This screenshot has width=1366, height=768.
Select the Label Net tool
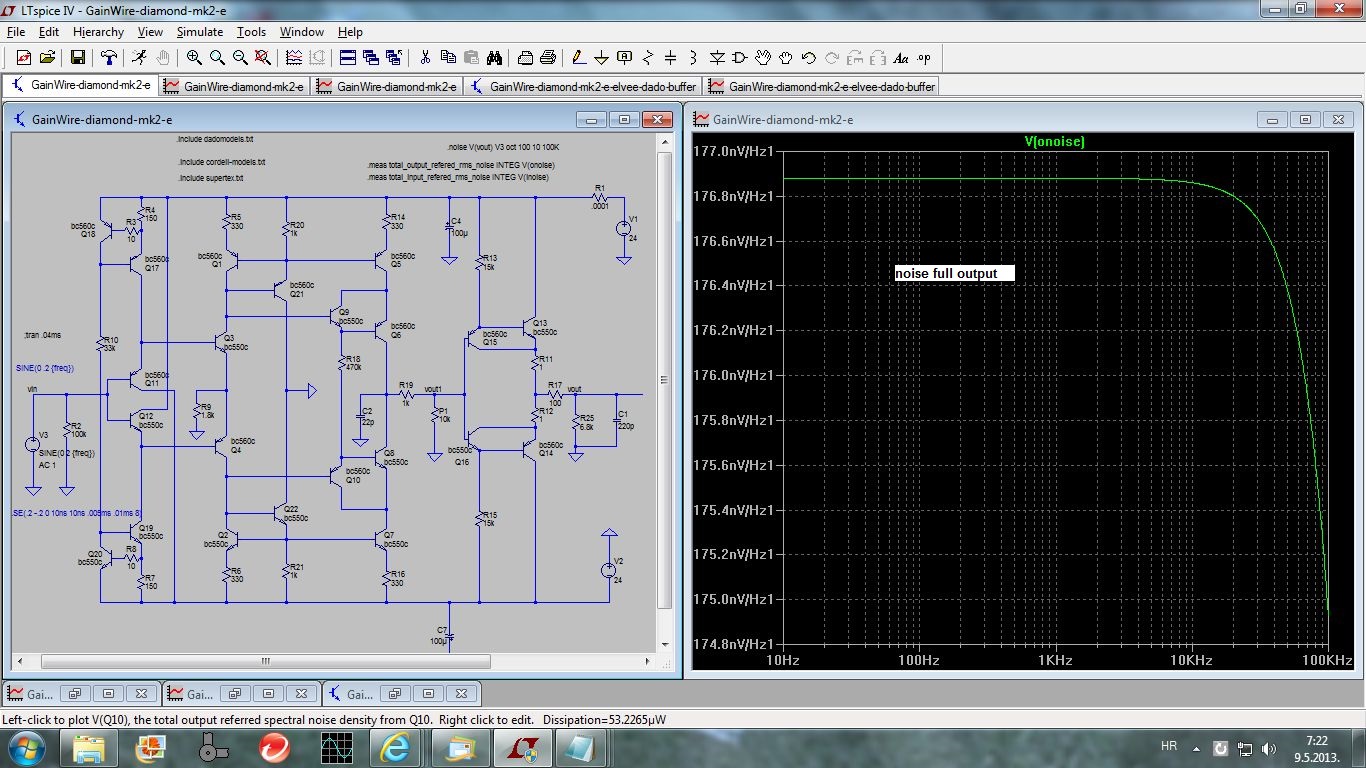[x=625, y=57]
